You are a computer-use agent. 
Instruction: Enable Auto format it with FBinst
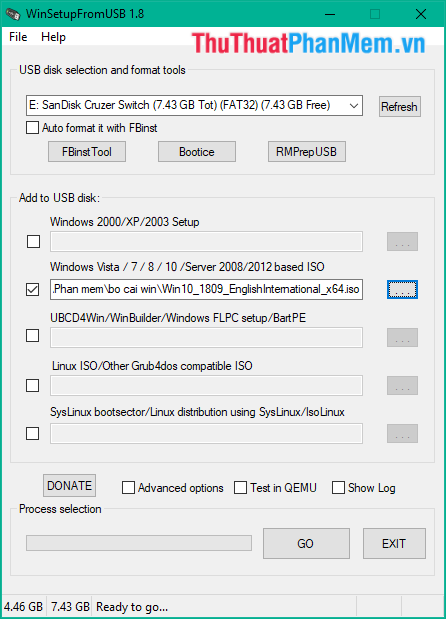[32, 128]
